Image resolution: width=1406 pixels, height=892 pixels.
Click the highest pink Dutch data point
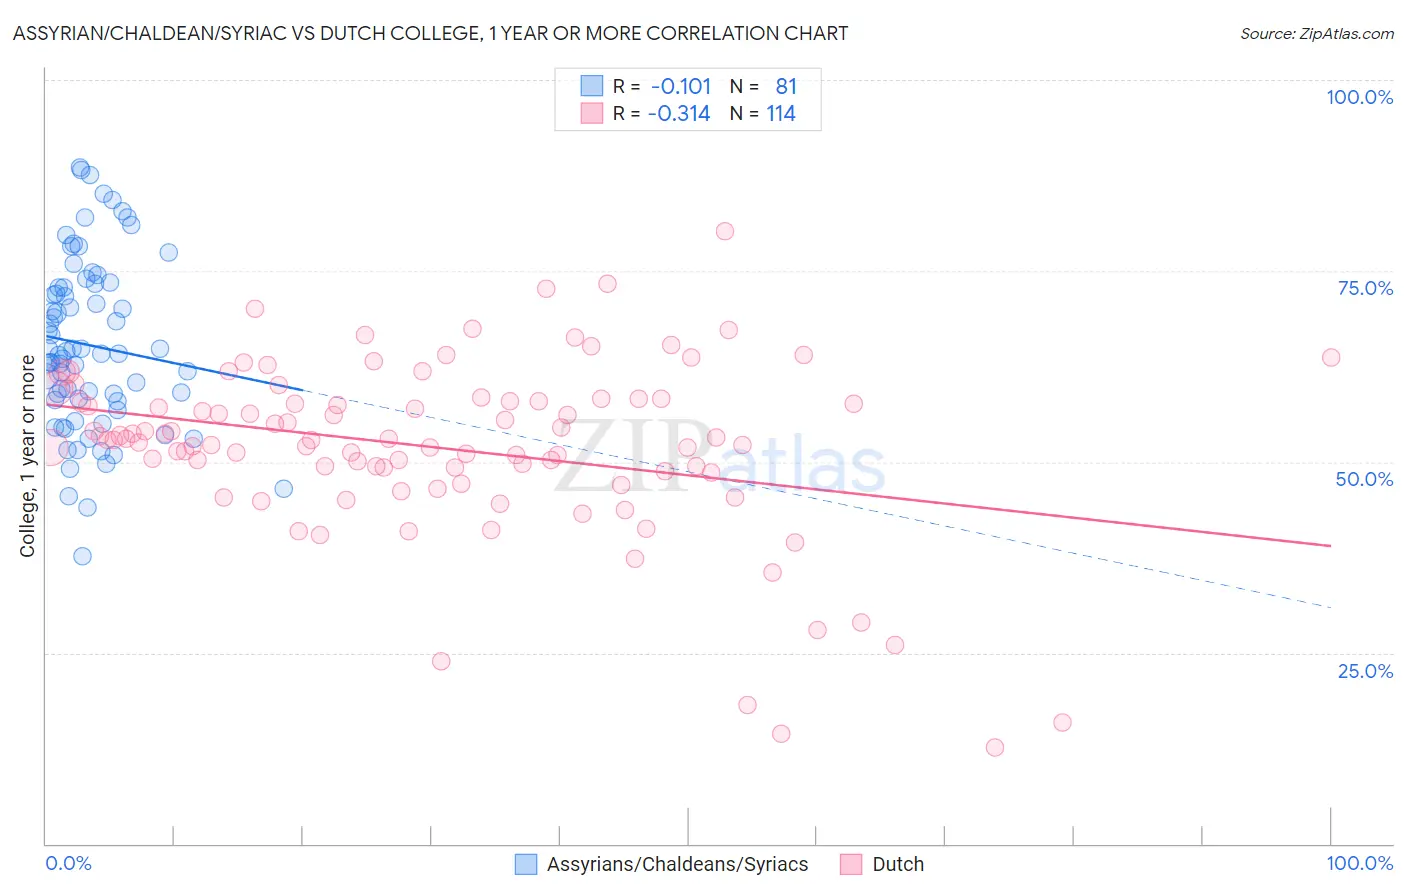(725, 231)
